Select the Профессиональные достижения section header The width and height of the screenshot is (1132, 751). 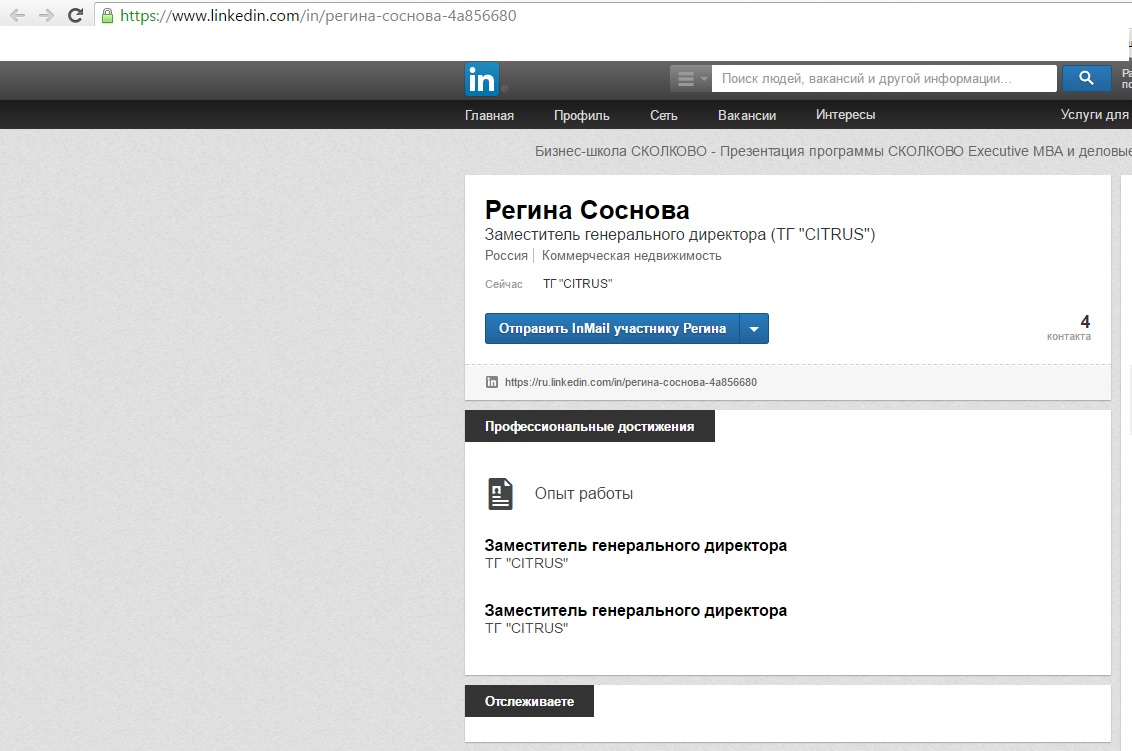point(590,427)
